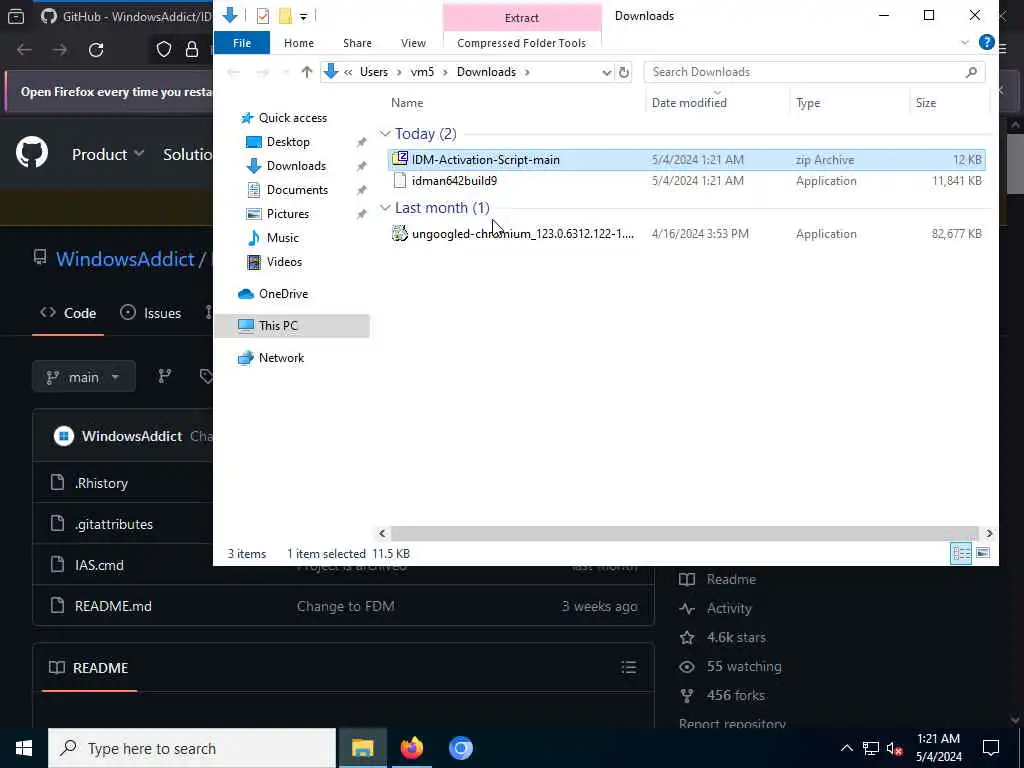Open the GitHub Code tab

(68, 313)
